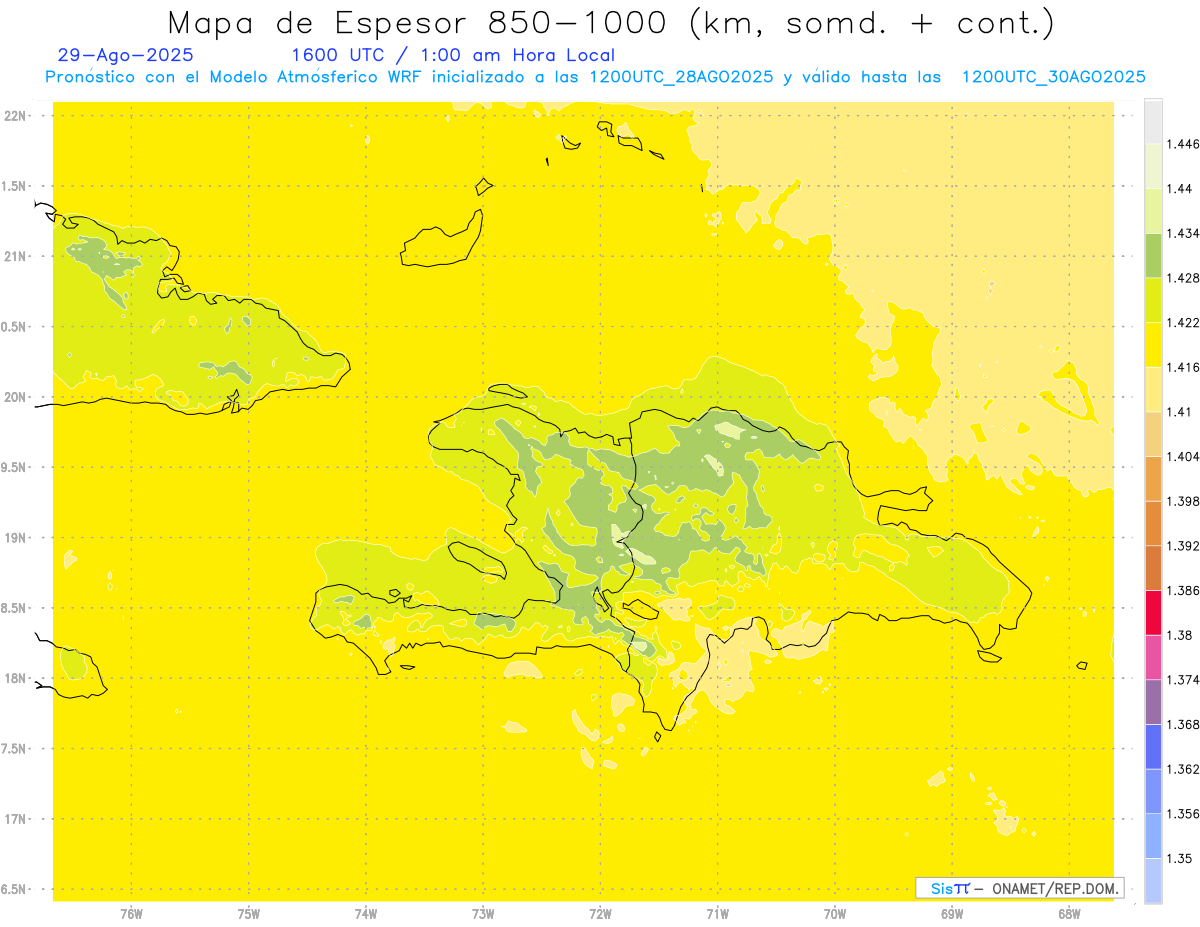
Task: Click the legend value 1.422
Action: pyautogui.click(x=1184, y=323)
